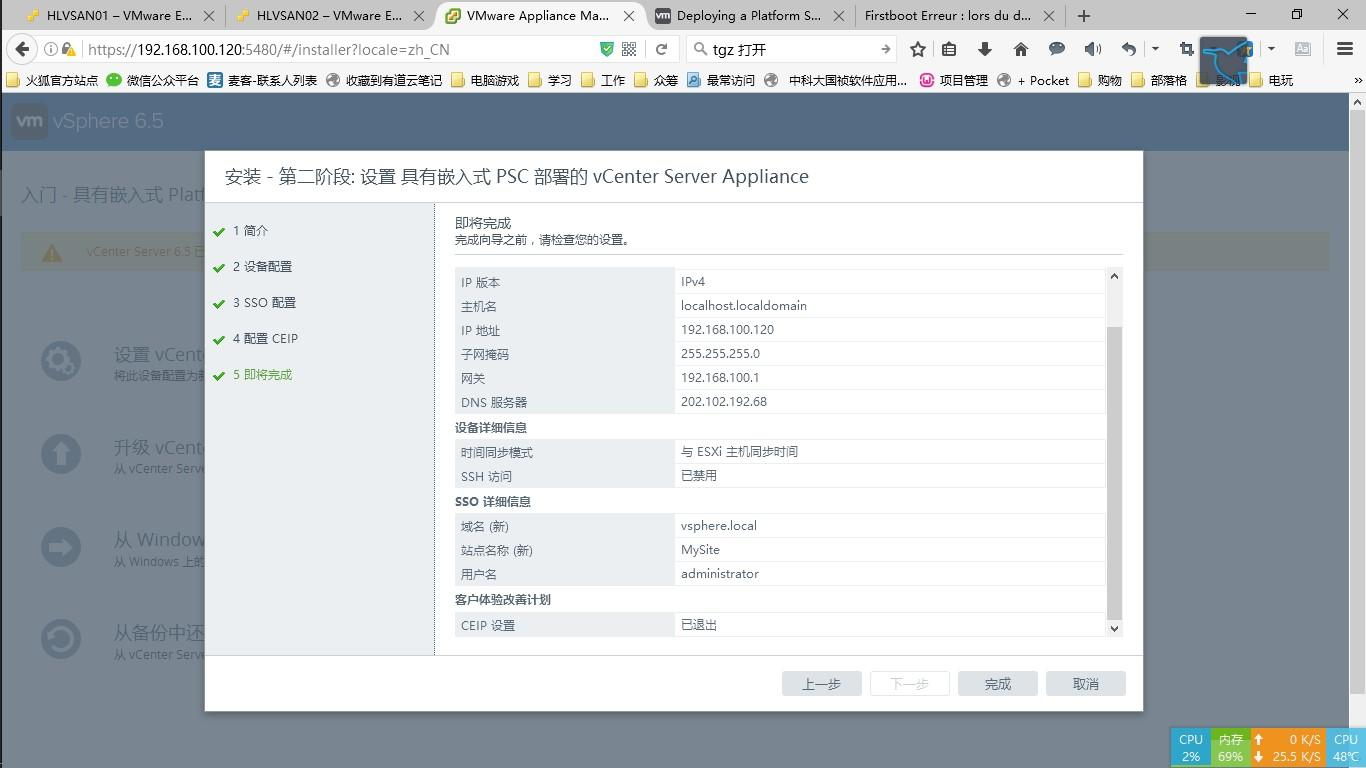Image resolution: width=1366 pixels, height=768 pixels.
Task: Open 最常访问 bookmark
Action: pos(721,80)
